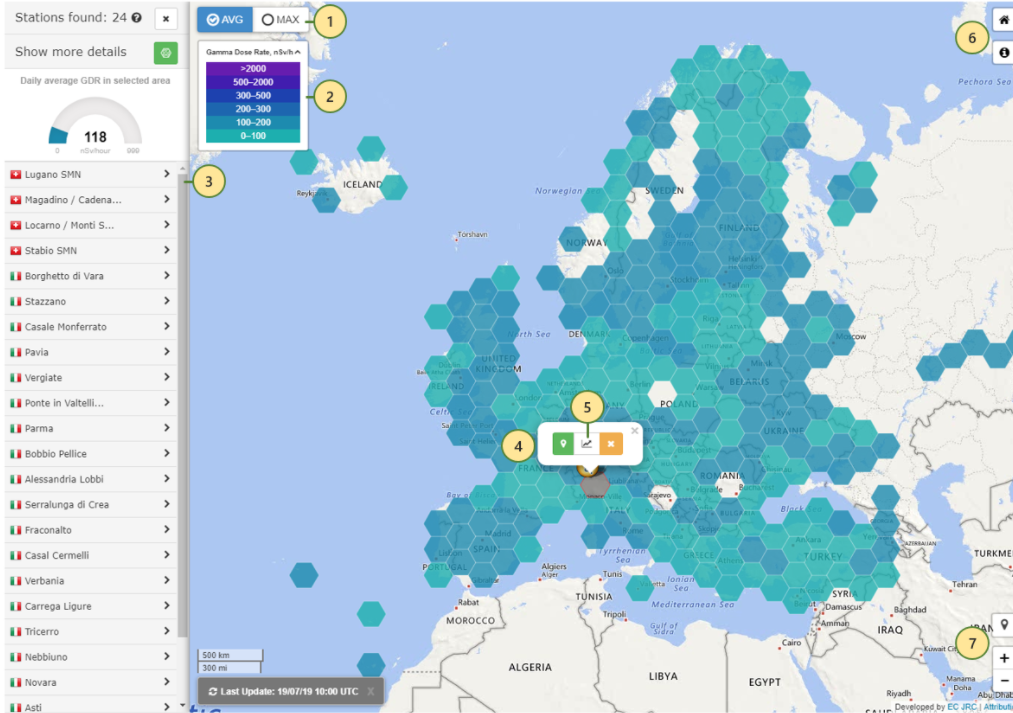Click the Last Update timestamp text

tap(289, 692)
